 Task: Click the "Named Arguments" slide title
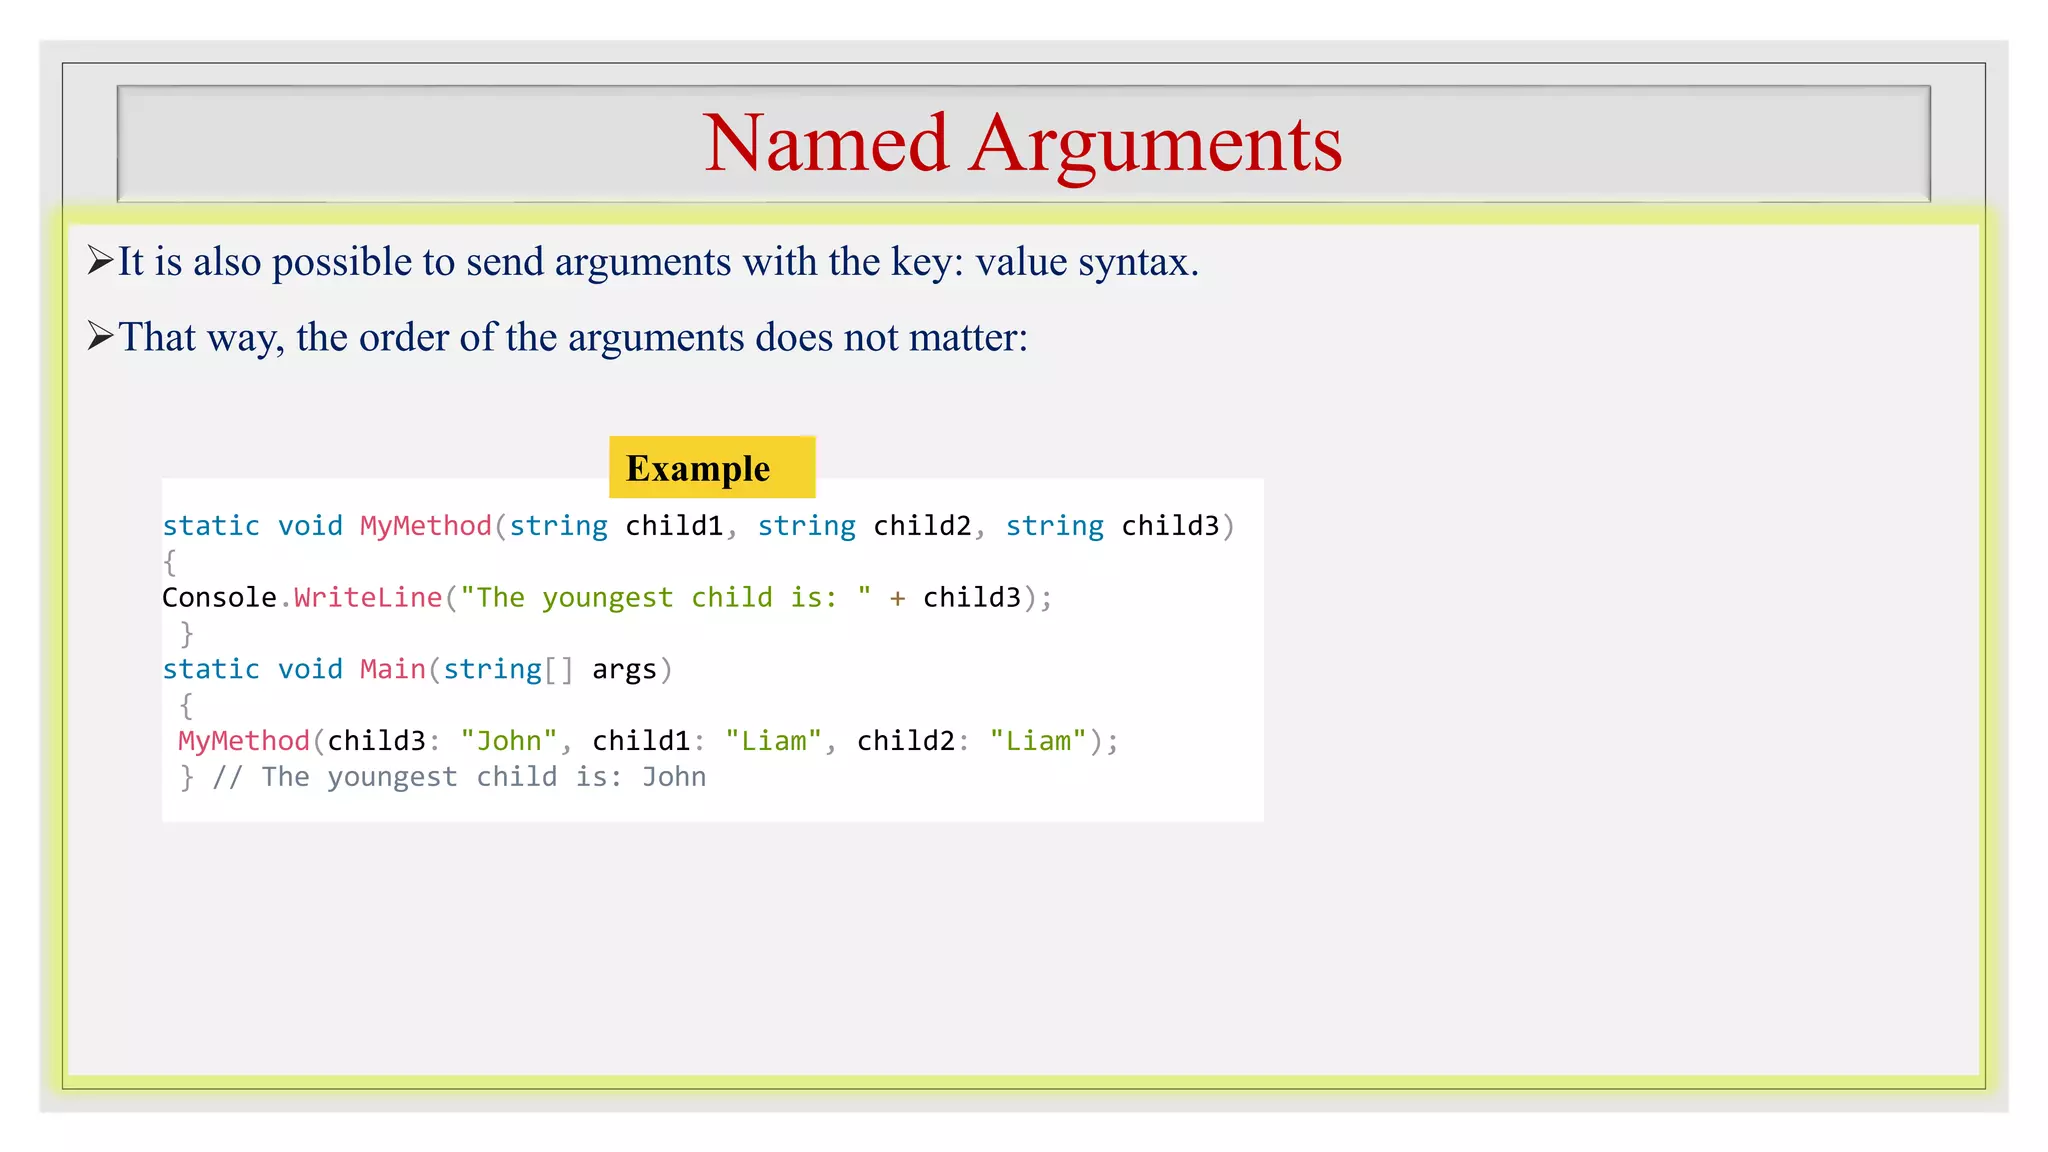click(1022, 144)
